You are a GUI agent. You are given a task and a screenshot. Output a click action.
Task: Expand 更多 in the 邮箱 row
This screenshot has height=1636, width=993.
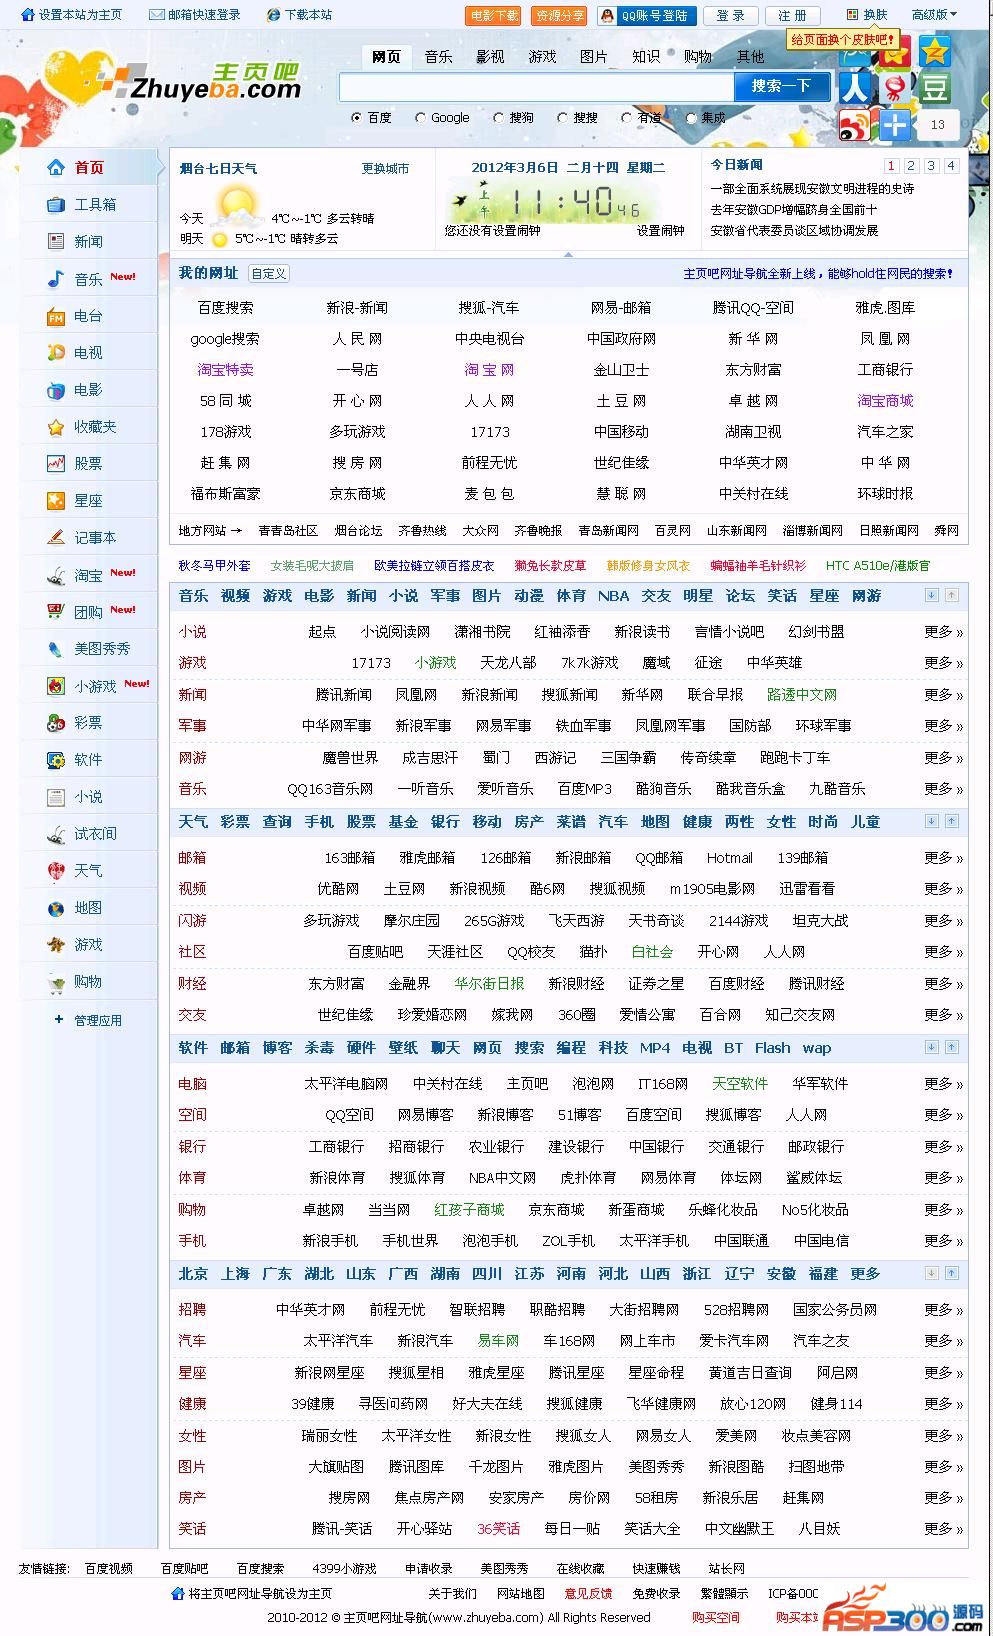click(943, 858)
